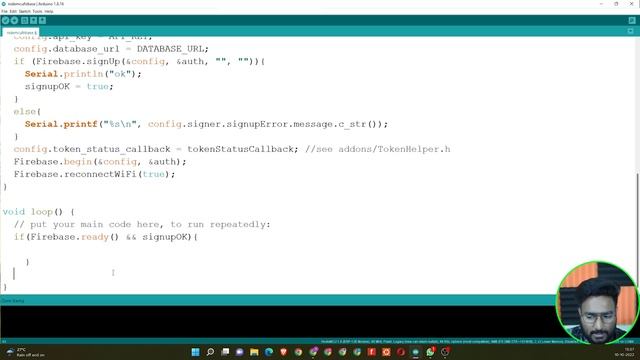Image resolution: width=640 pixels, height=360 pixels.
Task: Open File Explorer from the taskbar
Action: 254,352
